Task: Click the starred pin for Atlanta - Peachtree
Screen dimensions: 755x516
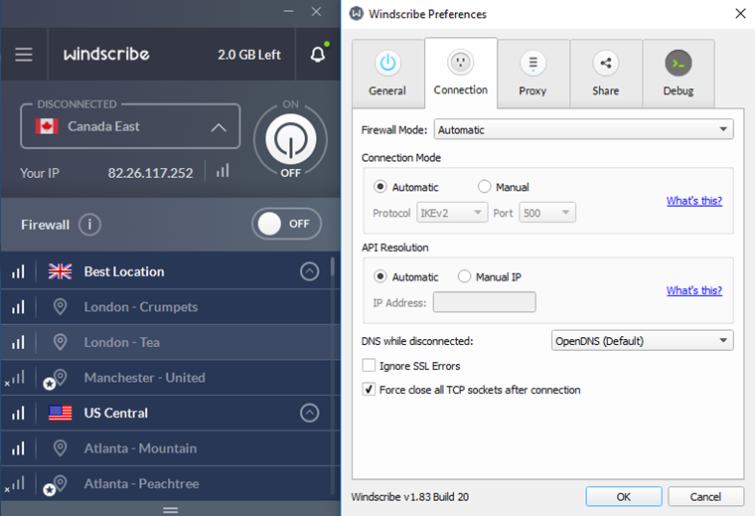Action: (x=55, y=485)
